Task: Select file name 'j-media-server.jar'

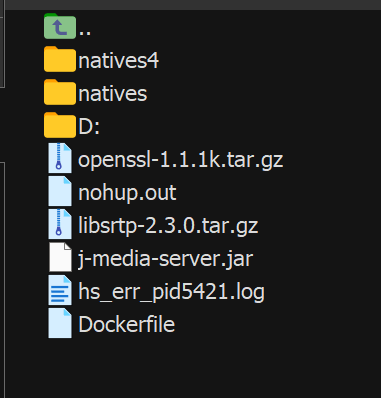Action: [x=165, y=259]
